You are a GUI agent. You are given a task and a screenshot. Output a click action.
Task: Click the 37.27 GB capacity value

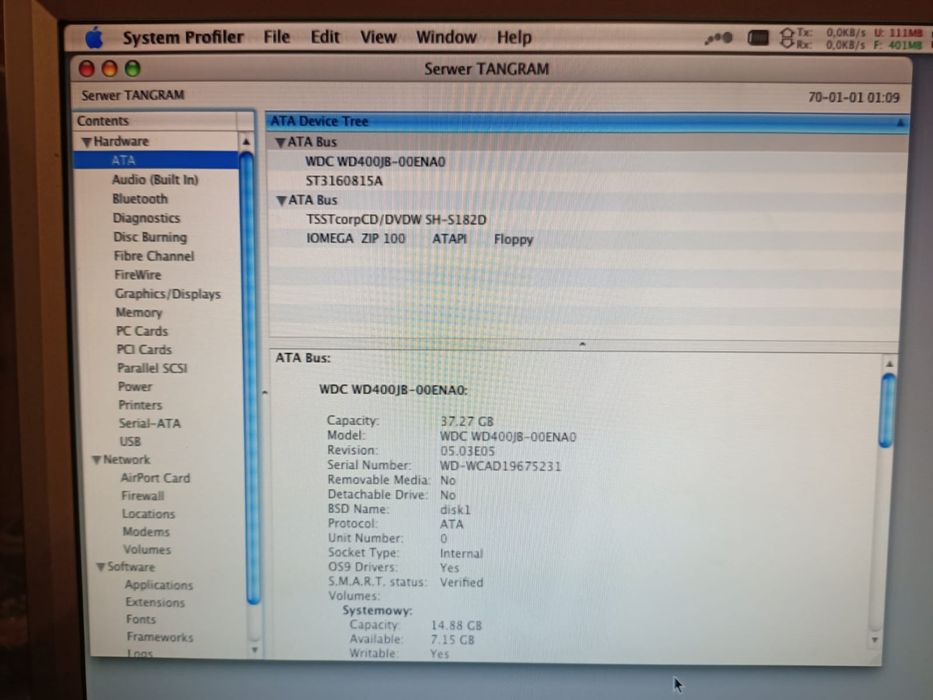(x=466, y=421)
